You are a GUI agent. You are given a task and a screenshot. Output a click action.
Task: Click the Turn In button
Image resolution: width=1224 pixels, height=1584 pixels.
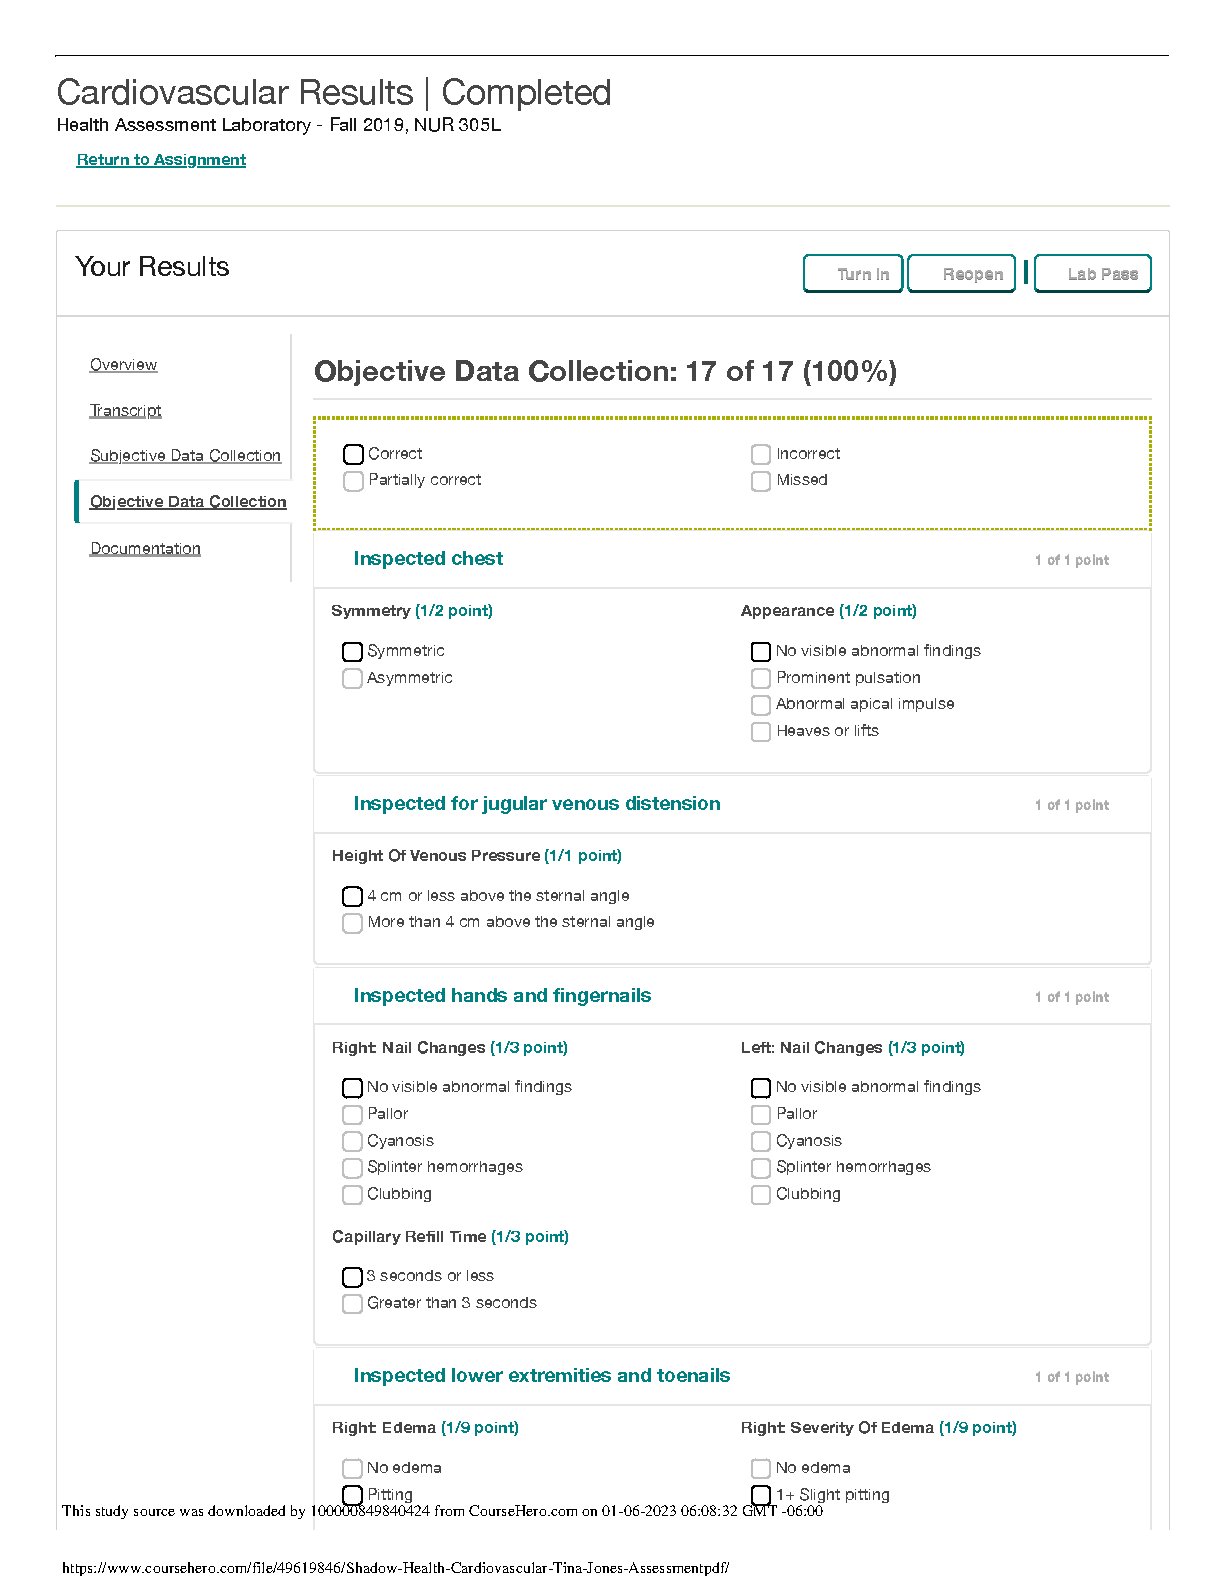(853, 274)
